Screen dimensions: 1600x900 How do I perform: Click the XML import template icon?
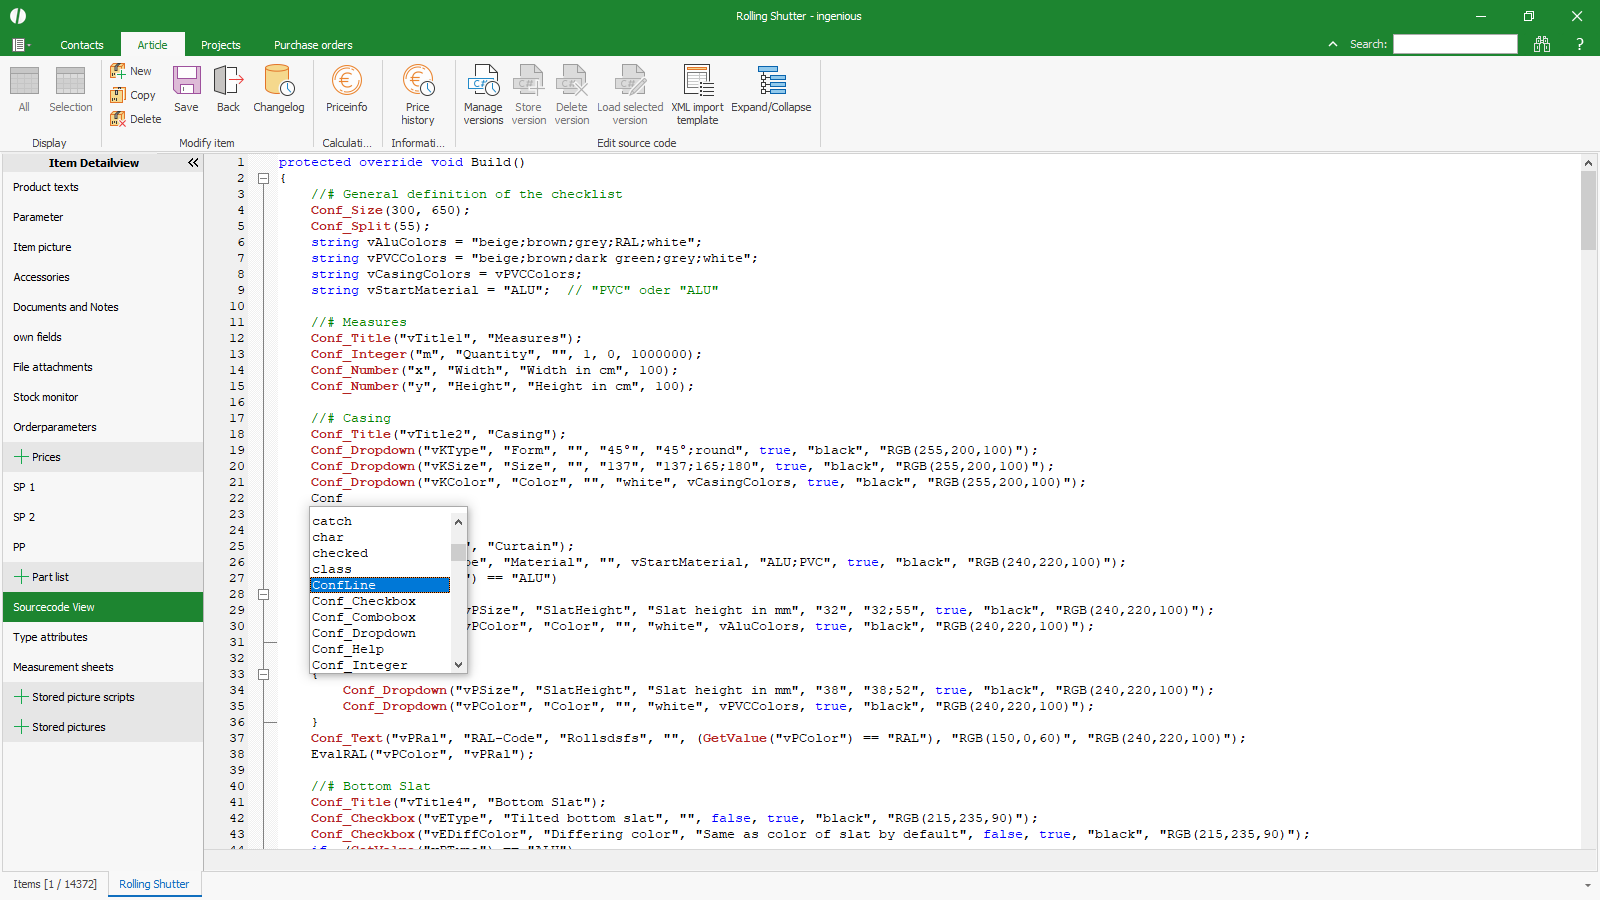(x=697, y=95)
